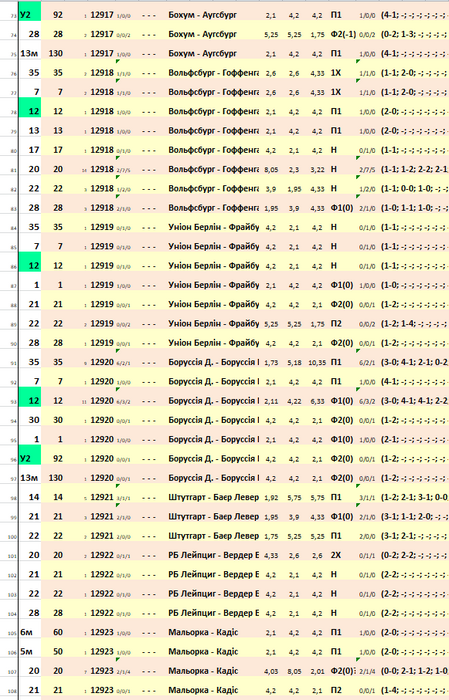Select РБ Лейпциг match cell in row 103

coord(213,594)
